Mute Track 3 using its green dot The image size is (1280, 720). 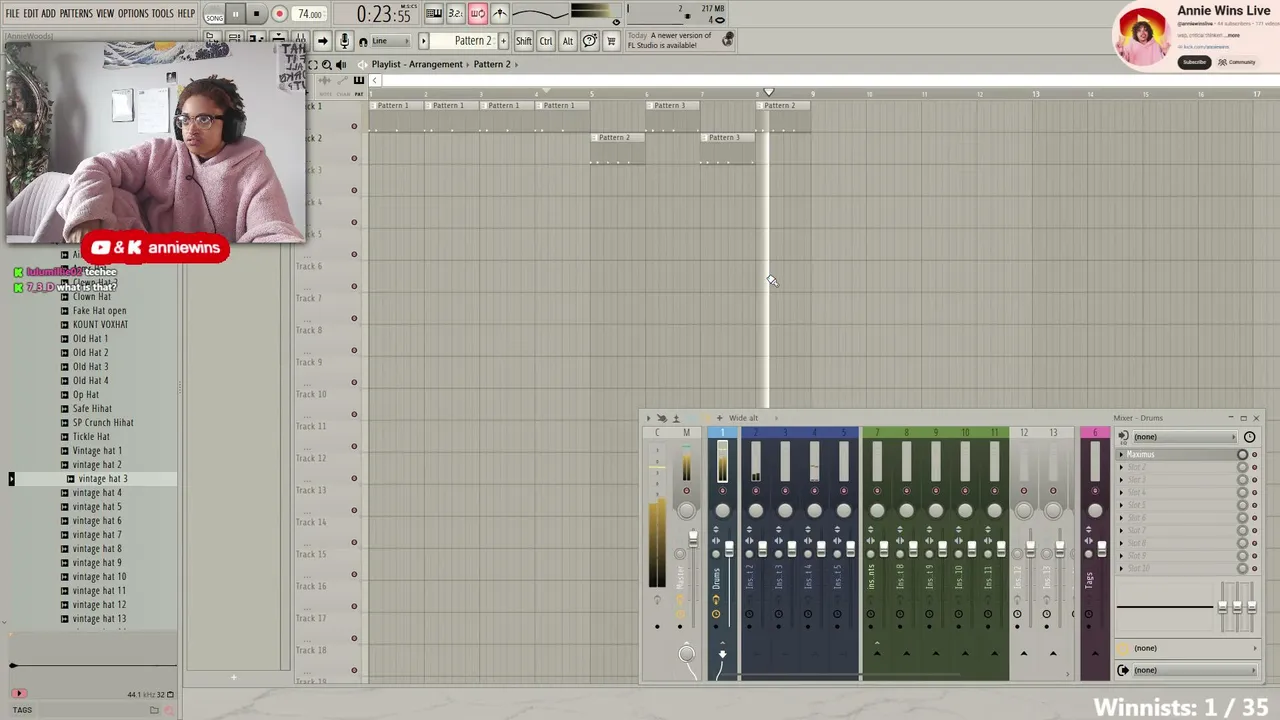354,190
